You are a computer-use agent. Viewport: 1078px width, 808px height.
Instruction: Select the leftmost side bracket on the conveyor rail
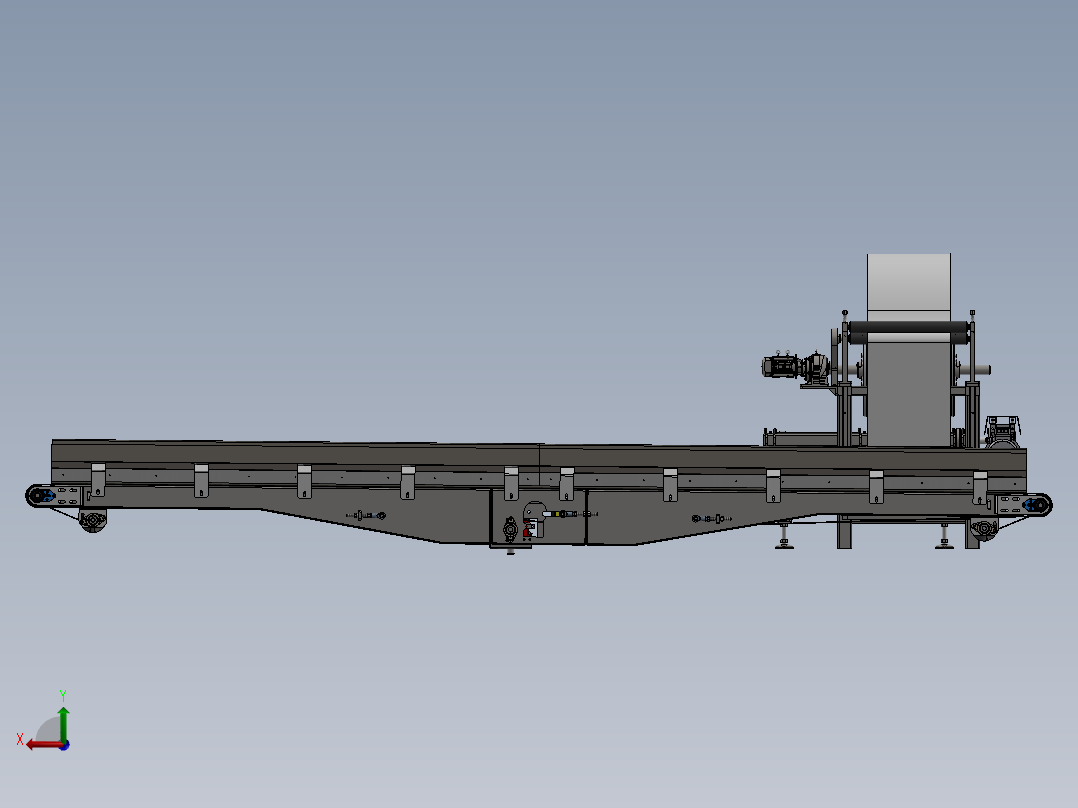coord(98,480)
